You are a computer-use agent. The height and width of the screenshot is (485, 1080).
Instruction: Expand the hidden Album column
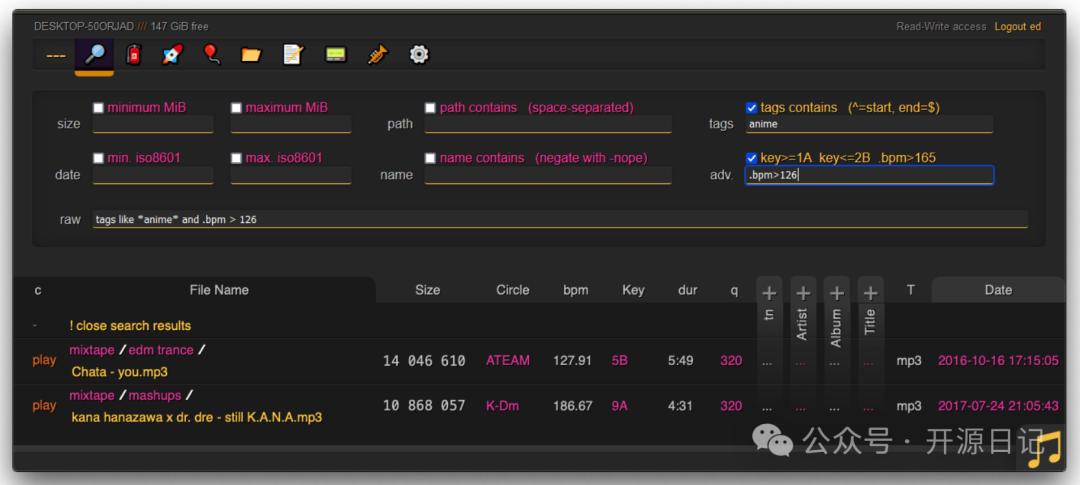click(837, 293)
